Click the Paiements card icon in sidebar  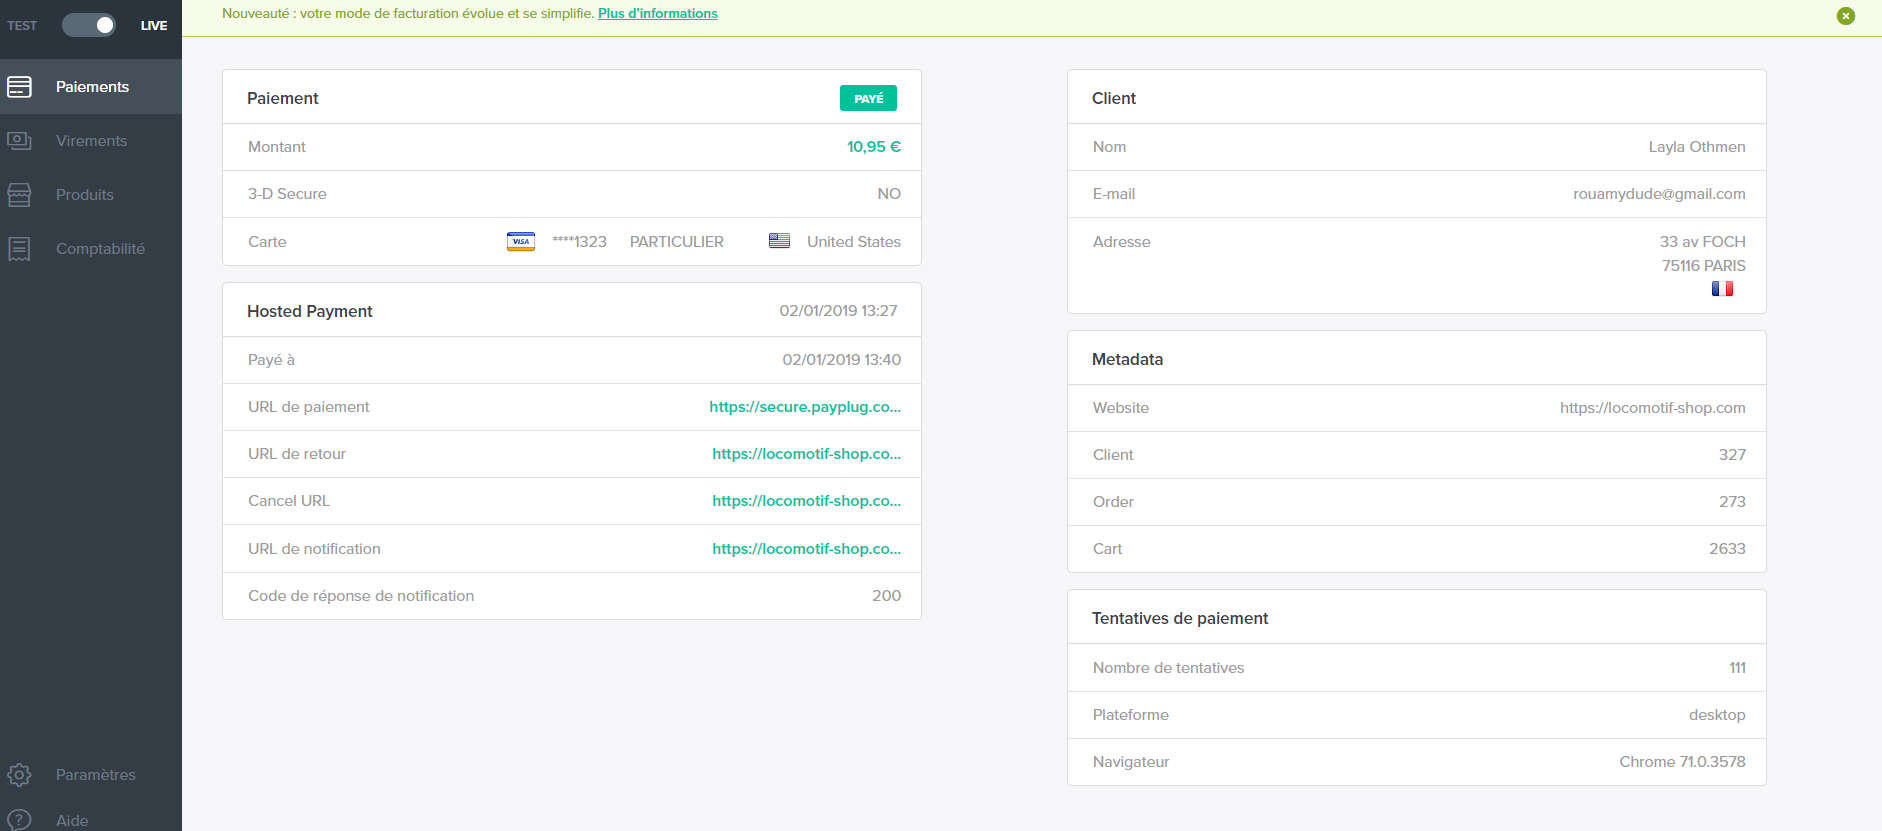coord(19,87)
